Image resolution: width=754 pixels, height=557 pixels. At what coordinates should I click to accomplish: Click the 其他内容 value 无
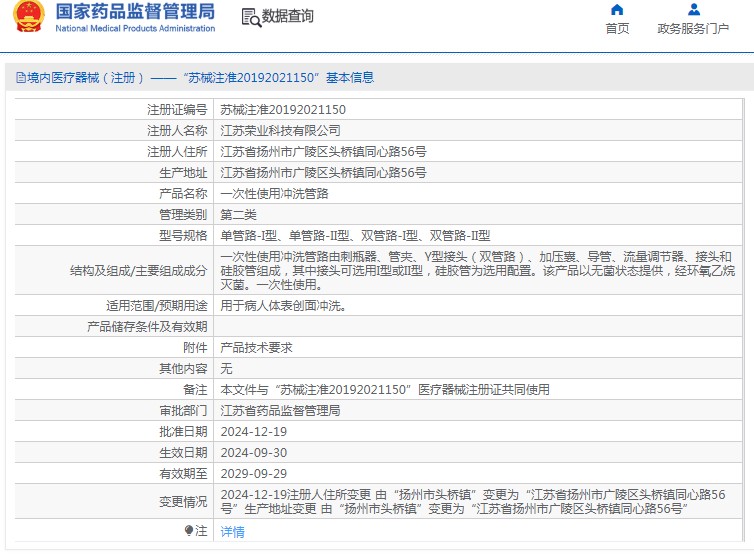(226, 368)
